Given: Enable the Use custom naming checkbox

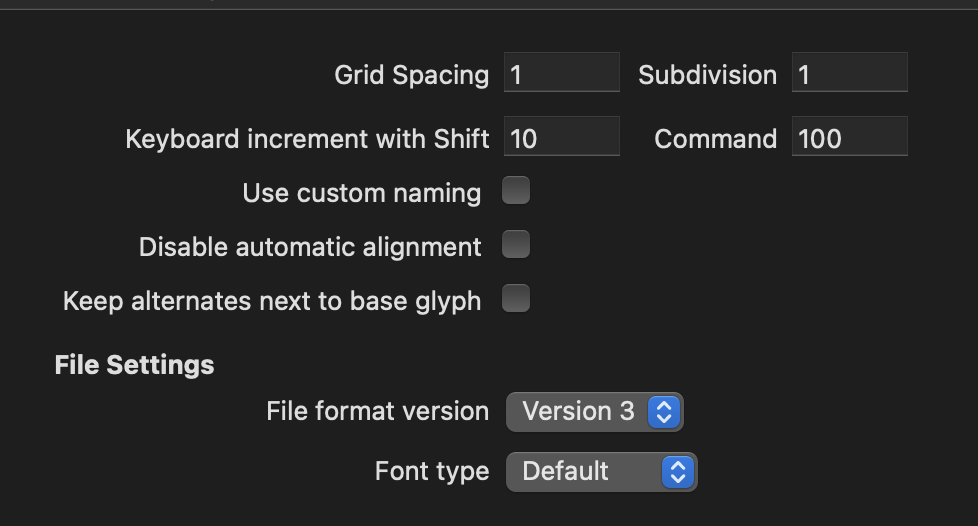Looking at the screenshot, I should pyautogui.click(x=516, y=190).
